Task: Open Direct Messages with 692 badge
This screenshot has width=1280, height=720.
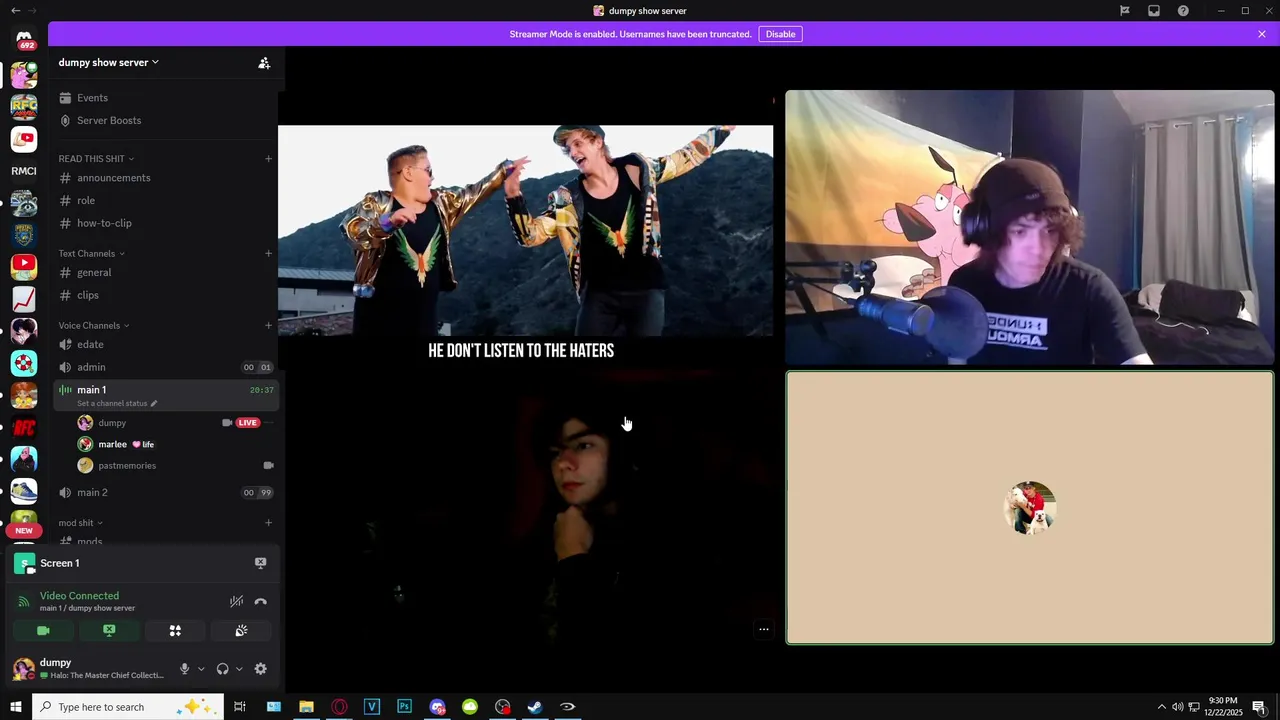Action: coord(24,40)
